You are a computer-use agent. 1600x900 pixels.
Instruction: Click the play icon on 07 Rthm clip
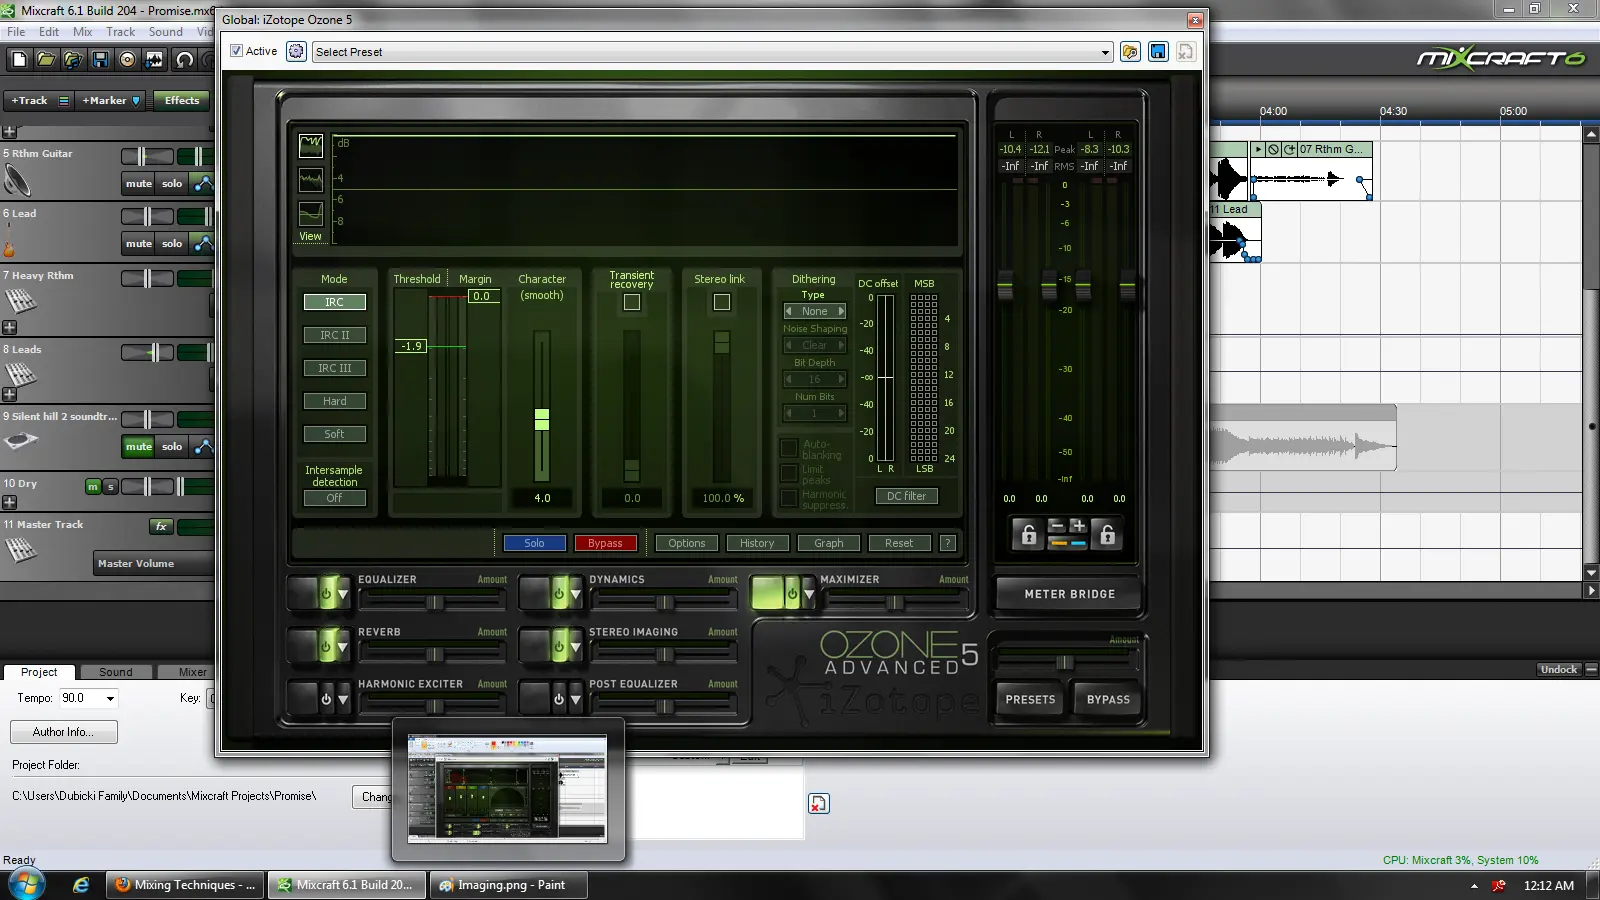1258,149
